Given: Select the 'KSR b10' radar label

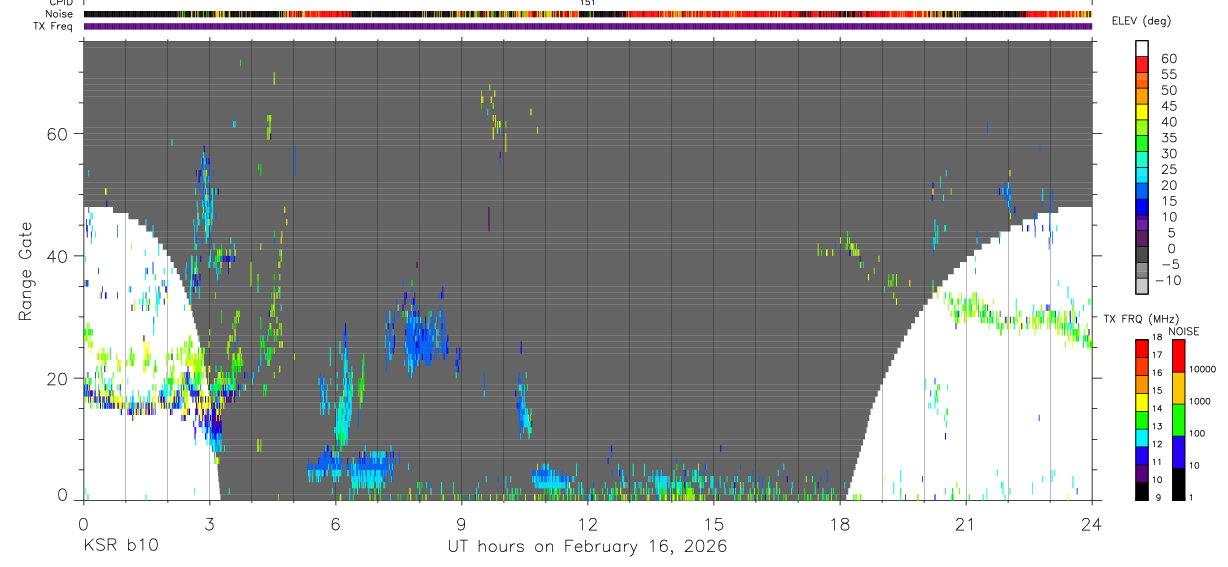Looking at the screenshot, I should (119, 546).
